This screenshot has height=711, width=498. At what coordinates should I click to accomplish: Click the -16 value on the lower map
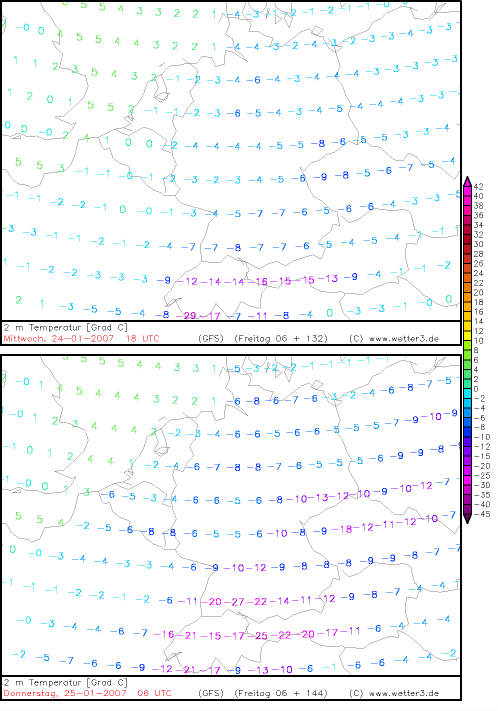coord(164,634)
